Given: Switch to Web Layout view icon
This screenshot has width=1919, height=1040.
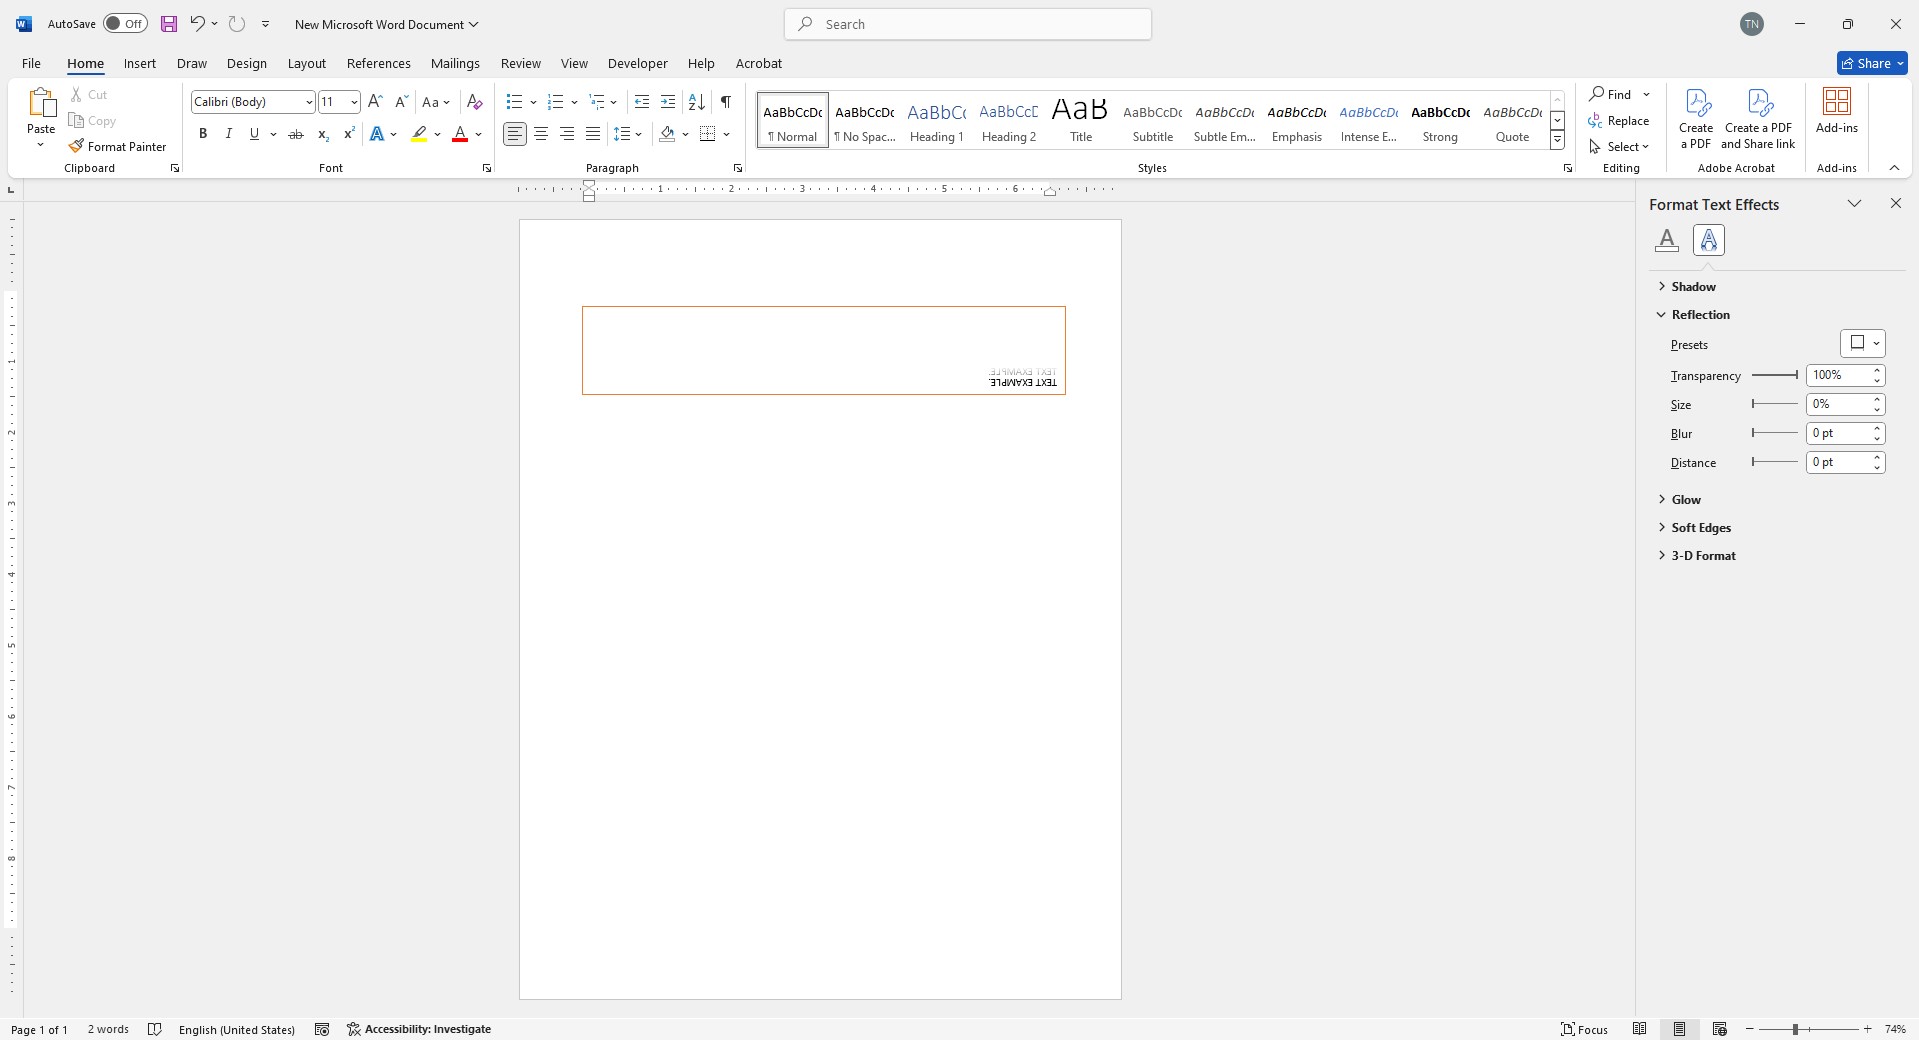Looking at the screenshot, I should pyautogui.click(x=1720, y=1029).
